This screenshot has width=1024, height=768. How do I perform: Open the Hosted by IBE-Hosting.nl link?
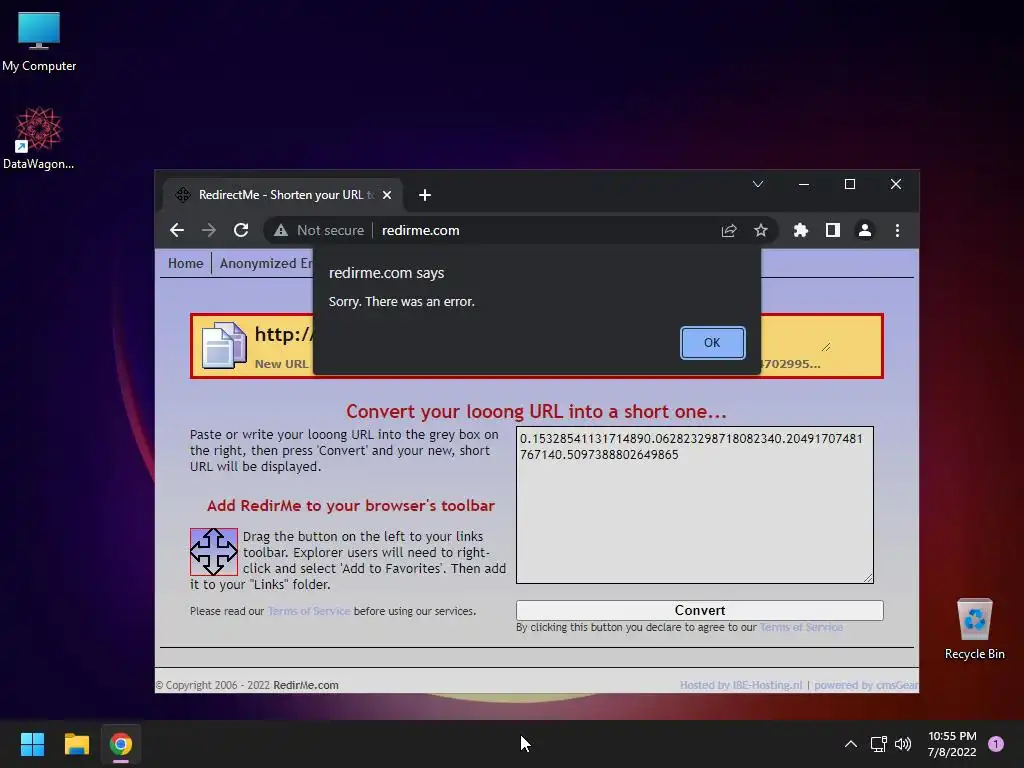tap(741, 685)
